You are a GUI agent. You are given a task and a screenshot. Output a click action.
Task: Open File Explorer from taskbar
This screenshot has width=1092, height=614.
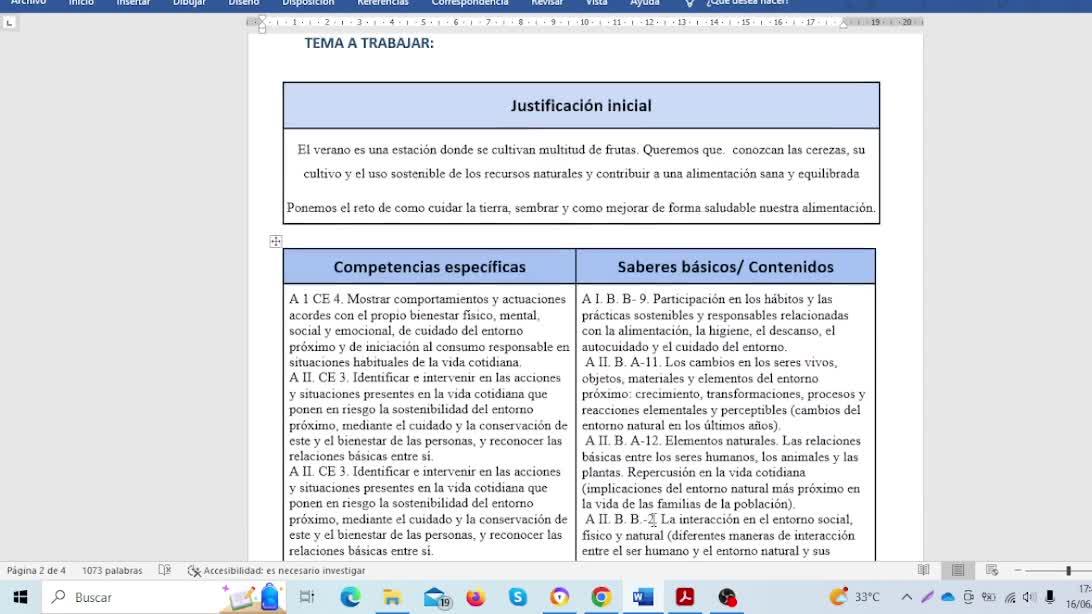coord(392,597)
